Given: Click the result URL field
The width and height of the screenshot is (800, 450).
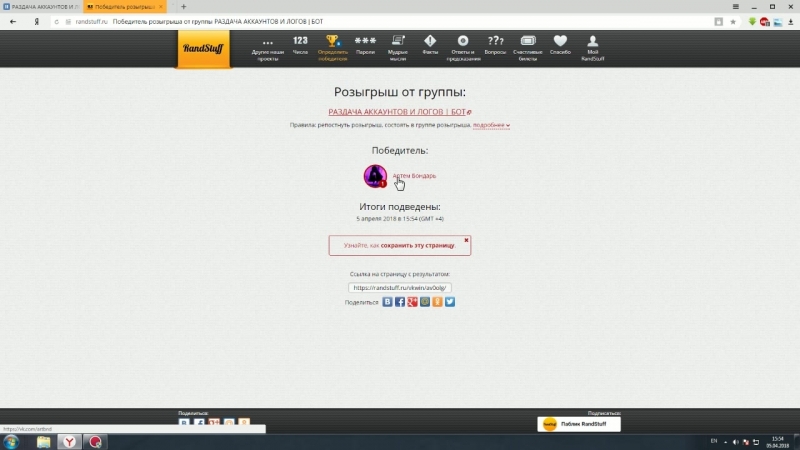Looking at the screenshot, I should click(x=399, y=288).
